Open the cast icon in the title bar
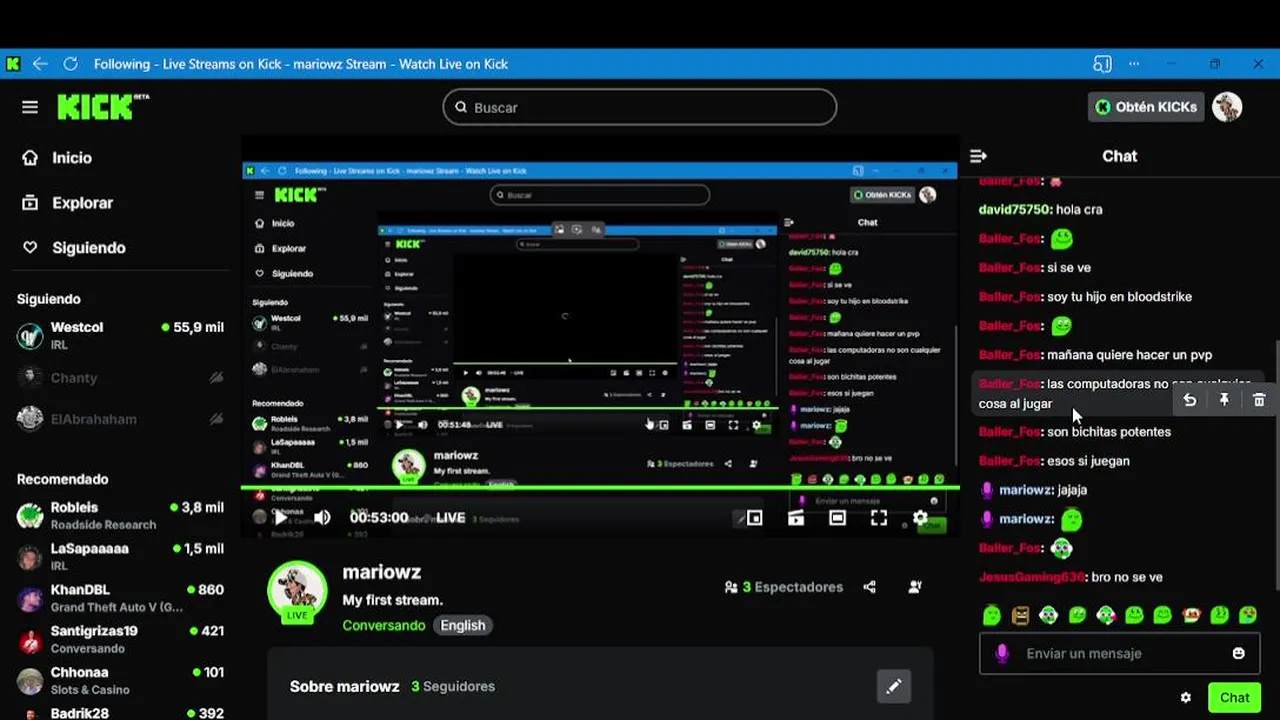 click(x=1102, y=64)
